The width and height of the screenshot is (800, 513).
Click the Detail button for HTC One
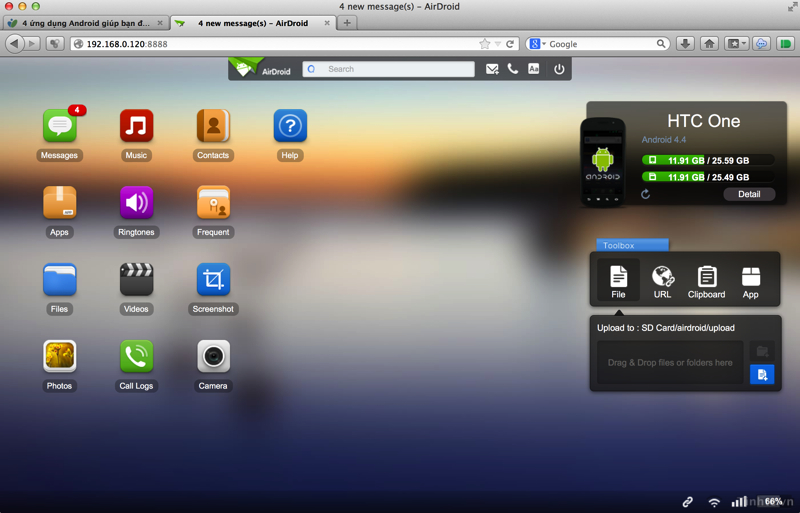pyautogui.click(x=749, y=194)
